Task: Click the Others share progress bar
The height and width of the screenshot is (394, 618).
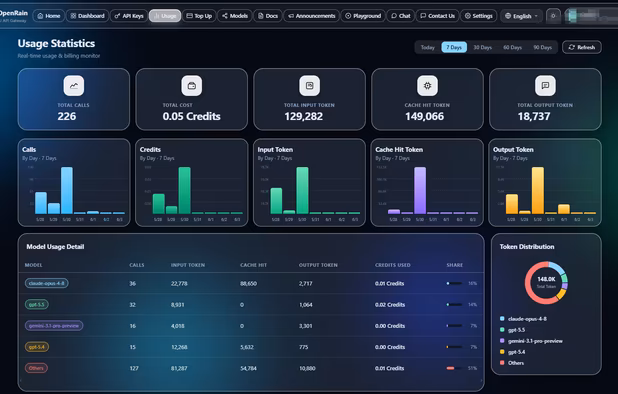Action: pyautogui.click(x=454, y=368)
